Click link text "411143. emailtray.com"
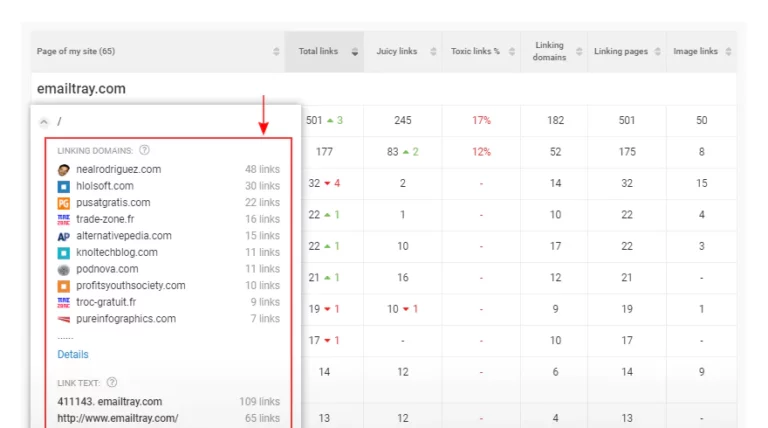 [110, 402]
